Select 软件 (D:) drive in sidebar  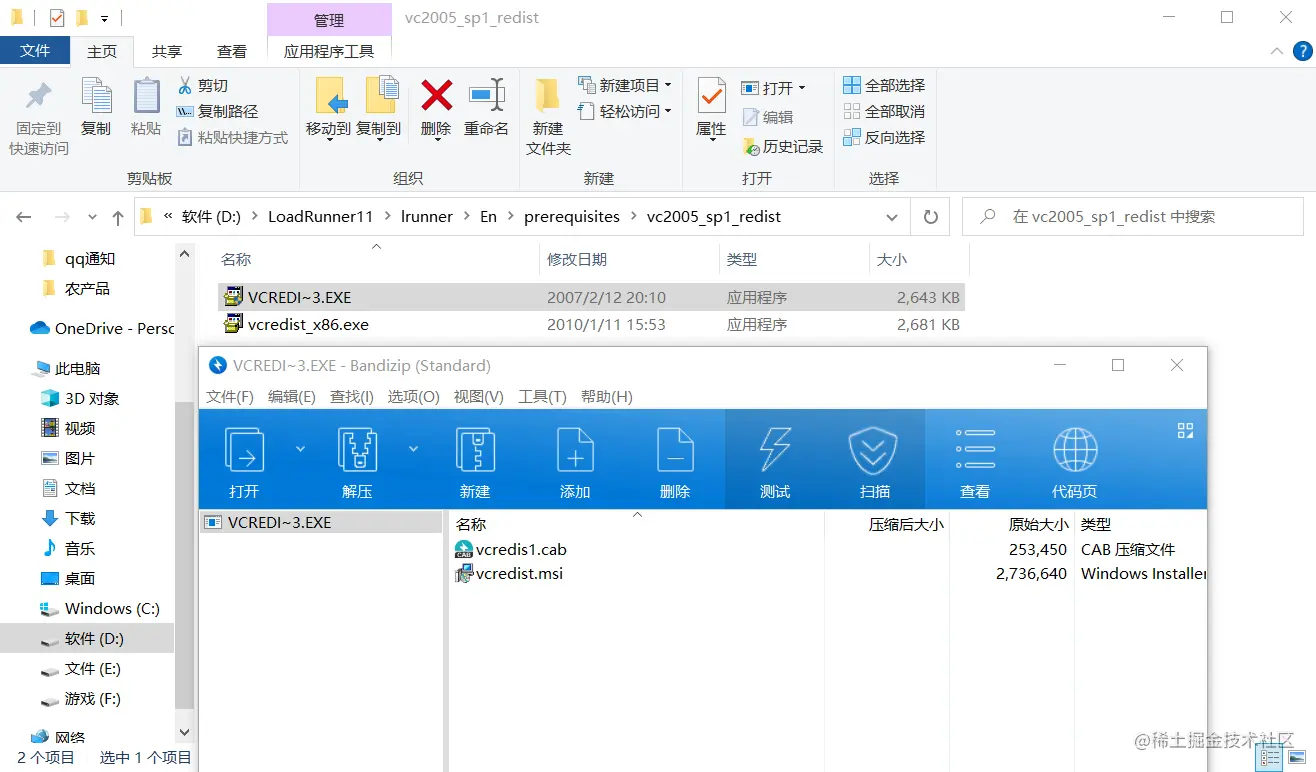[x=87, y=639]
